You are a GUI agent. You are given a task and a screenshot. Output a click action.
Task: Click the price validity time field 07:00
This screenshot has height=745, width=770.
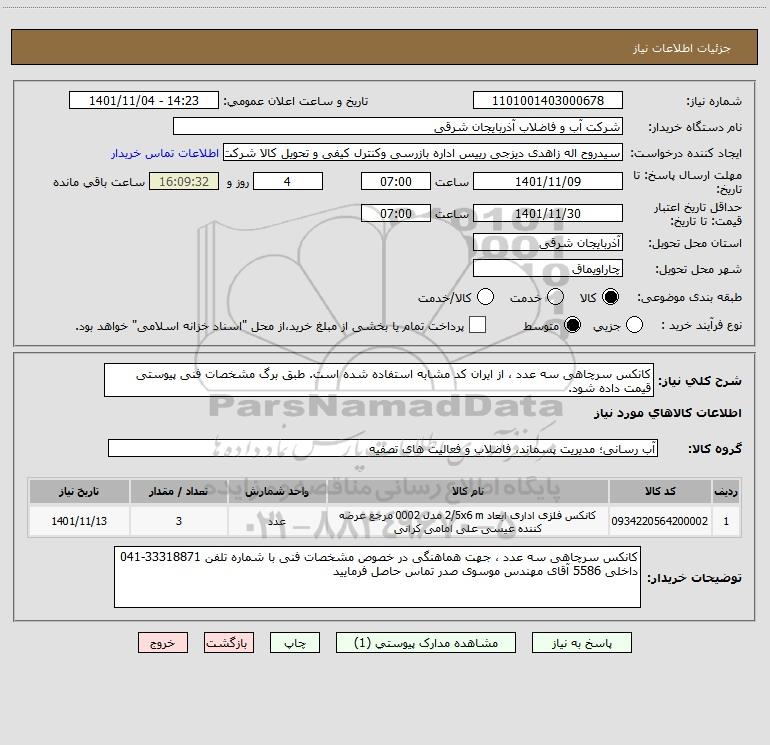[x=396, y=213]
